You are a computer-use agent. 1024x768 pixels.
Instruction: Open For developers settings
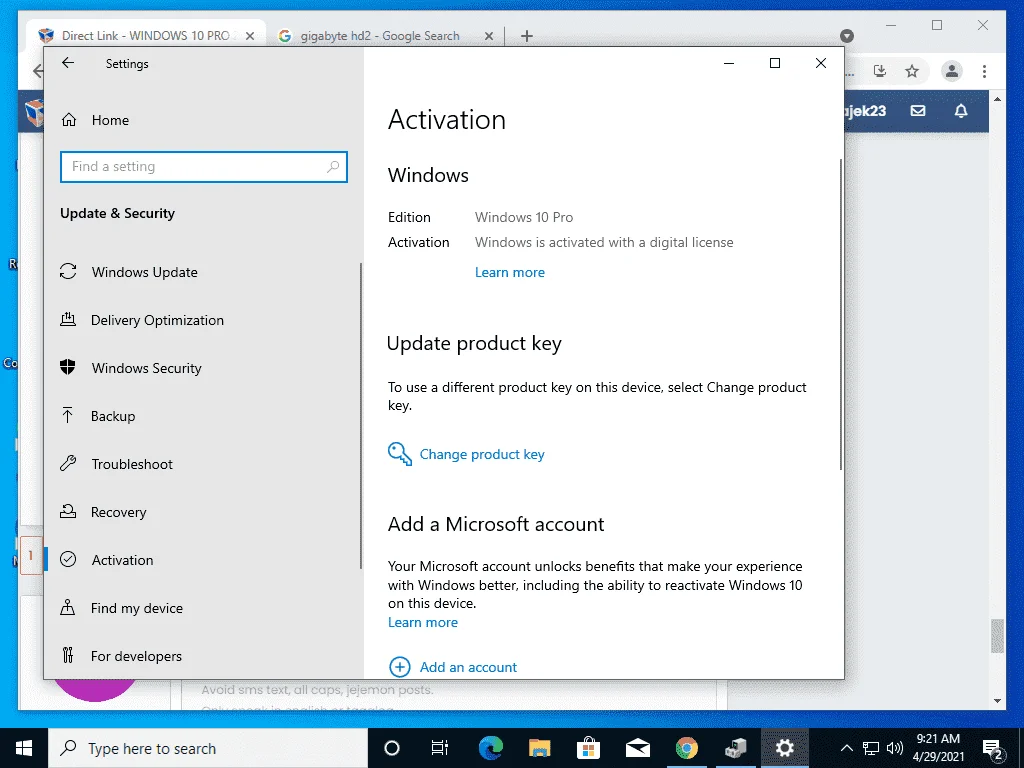[121, 656]
